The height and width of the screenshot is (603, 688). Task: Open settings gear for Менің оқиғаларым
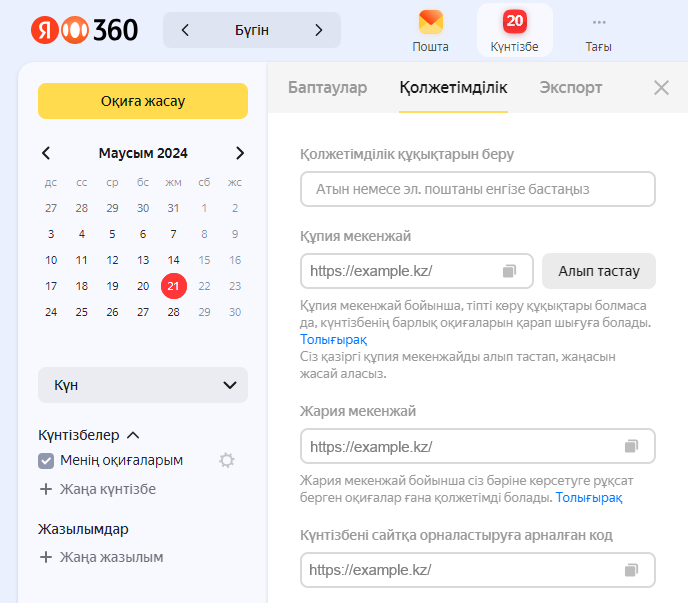pyautogui.click(x=227, y=460)
